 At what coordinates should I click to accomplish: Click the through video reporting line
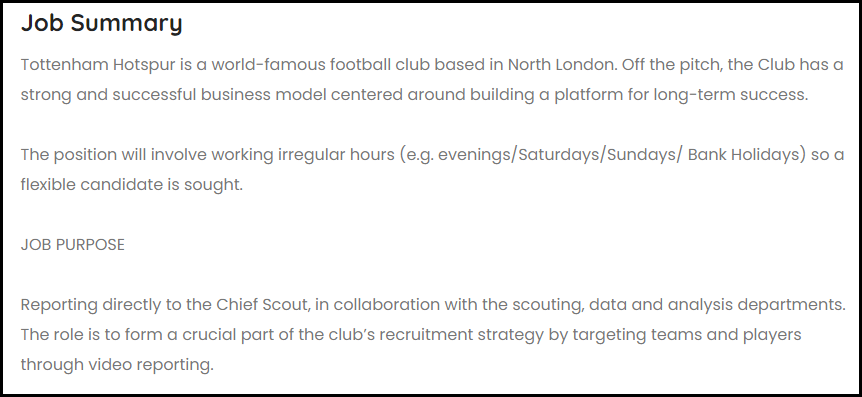click(x=117, y=364)
